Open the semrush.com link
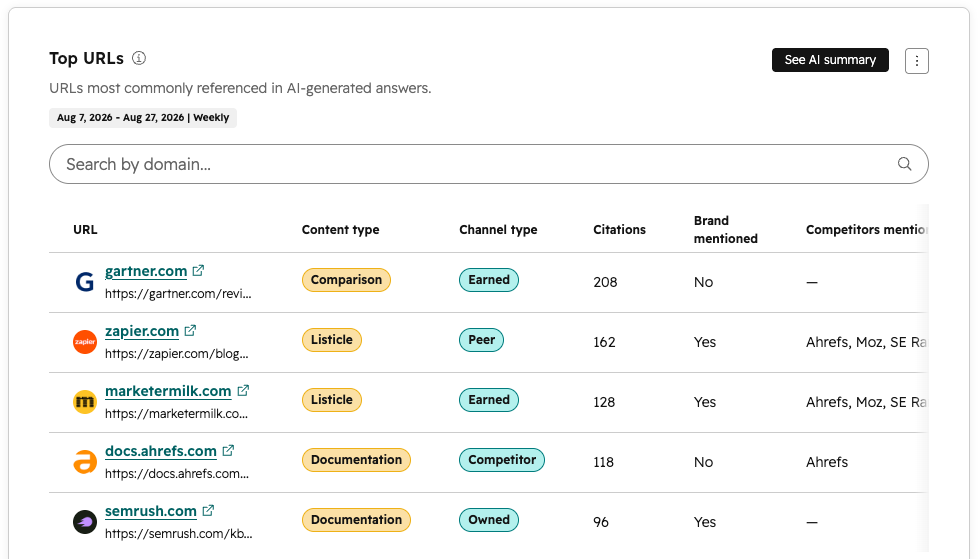 (150, 511)
